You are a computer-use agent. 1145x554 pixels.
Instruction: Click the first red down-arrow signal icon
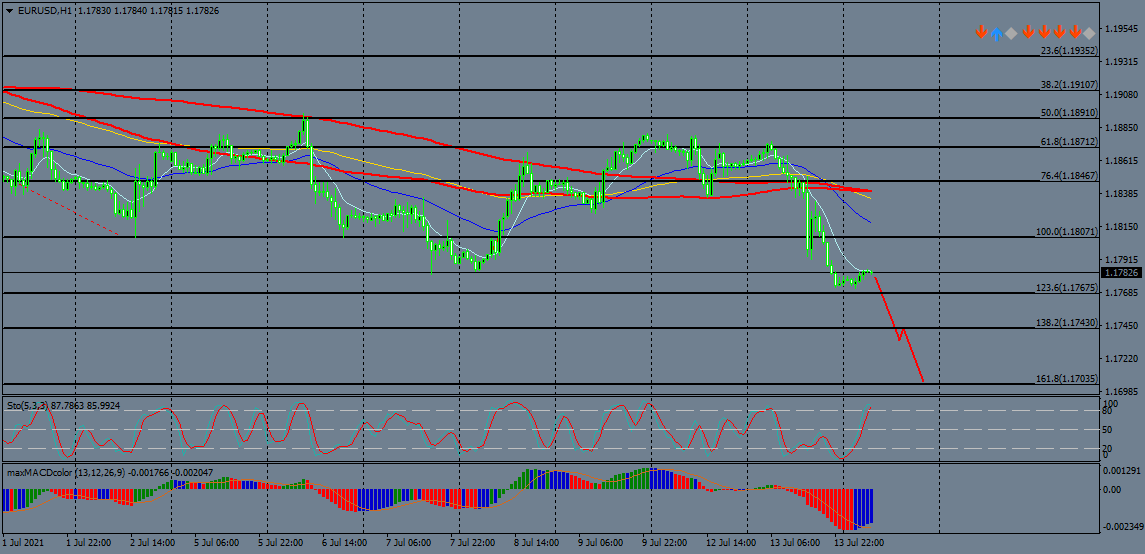pyautogui.click(x=981, y=33)
